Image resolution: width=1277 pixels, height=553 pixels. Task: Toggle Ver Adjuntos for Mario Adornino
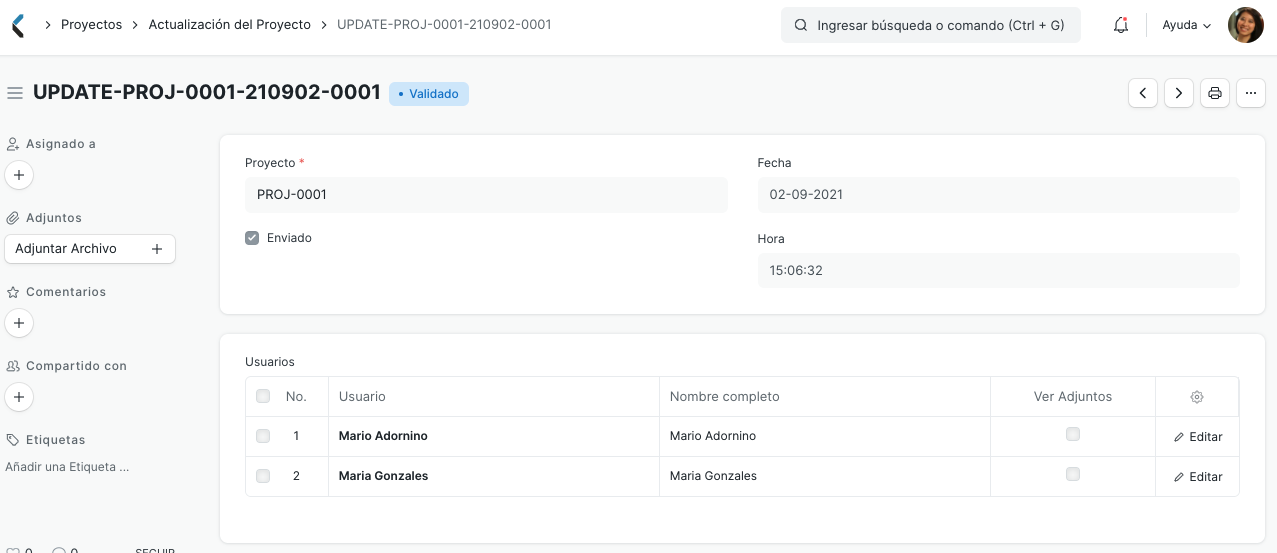[1073, 434]
